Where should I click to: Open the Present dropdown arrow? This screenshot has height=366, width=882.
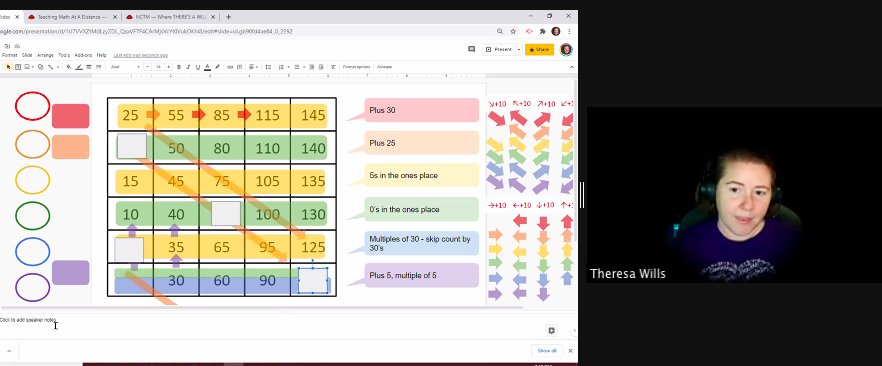(519, 49)
